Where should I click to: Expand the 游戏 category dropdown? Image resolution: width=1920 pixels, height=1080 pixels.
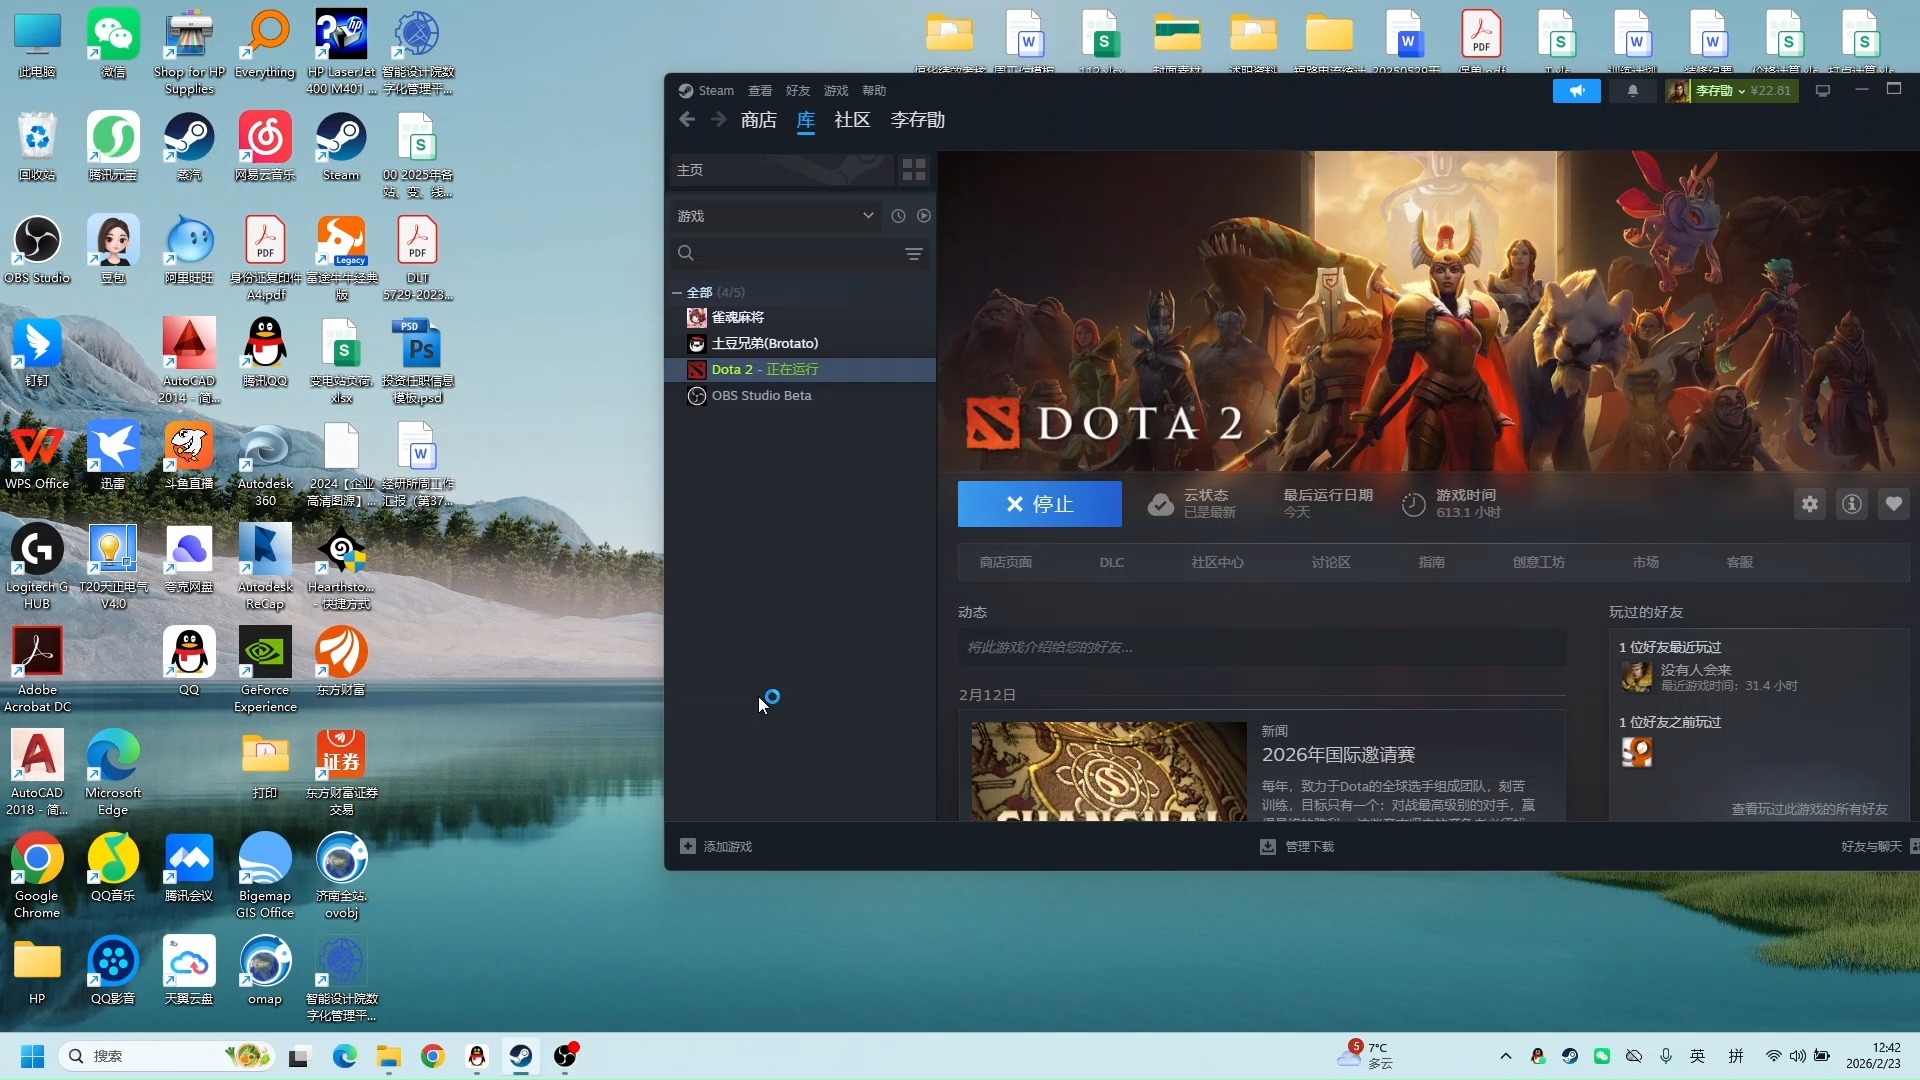(868, 216)
